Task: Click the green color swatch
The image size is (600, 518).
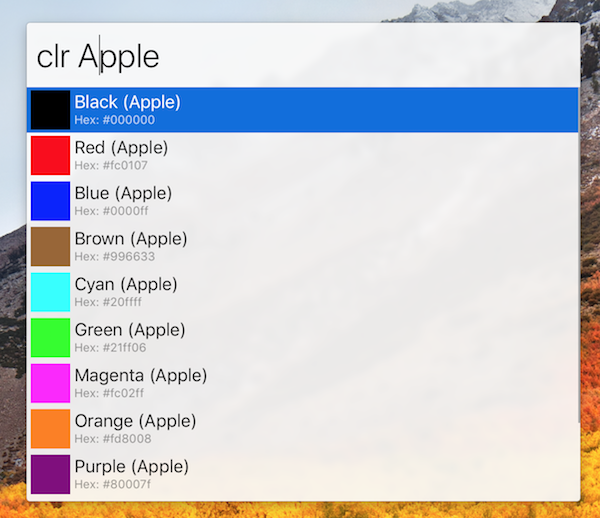Action: (50, 338)
